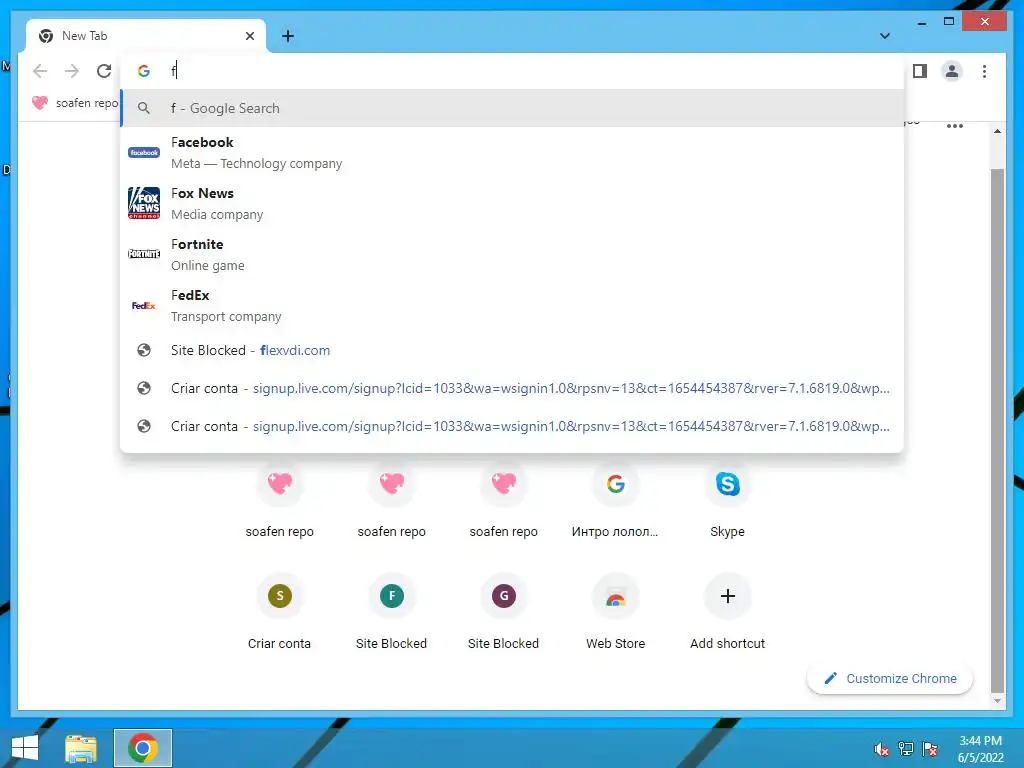This screenshot has height=768, width=1024.
Task: Click the browser forward arrow
Action: [x=72, y=71]
